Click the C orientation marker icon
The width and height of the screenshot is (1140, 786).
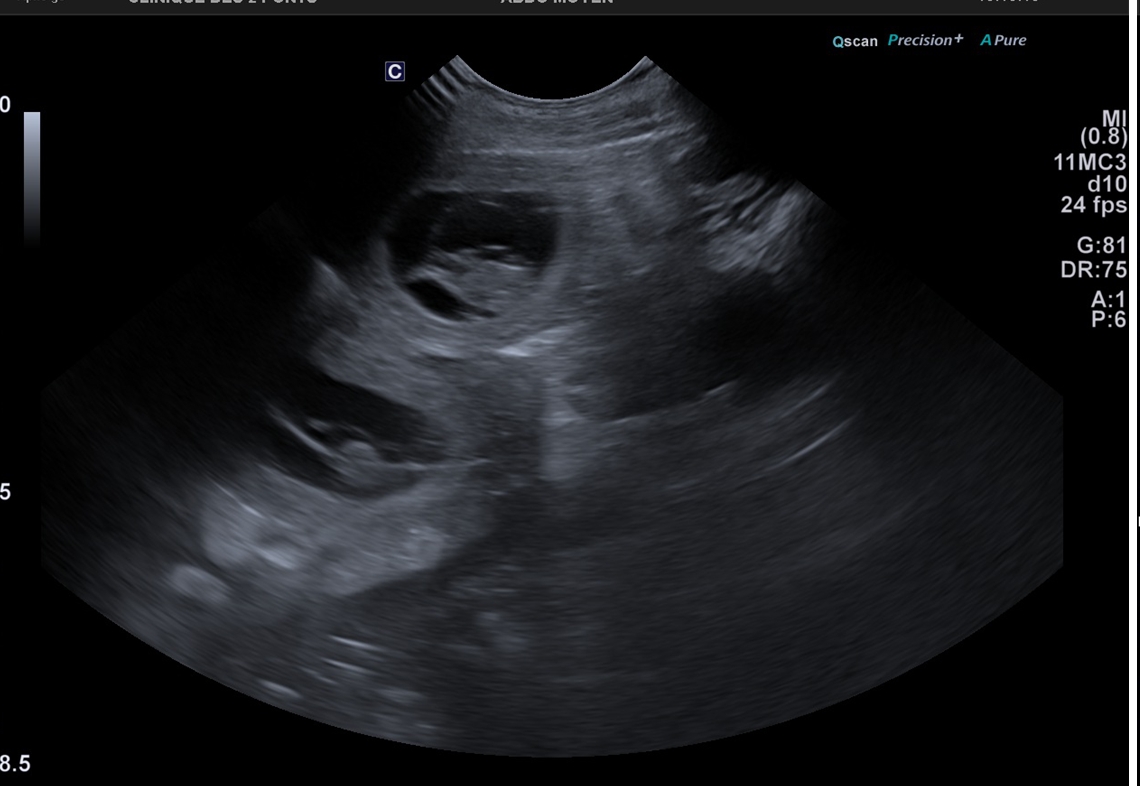[395, 71]
